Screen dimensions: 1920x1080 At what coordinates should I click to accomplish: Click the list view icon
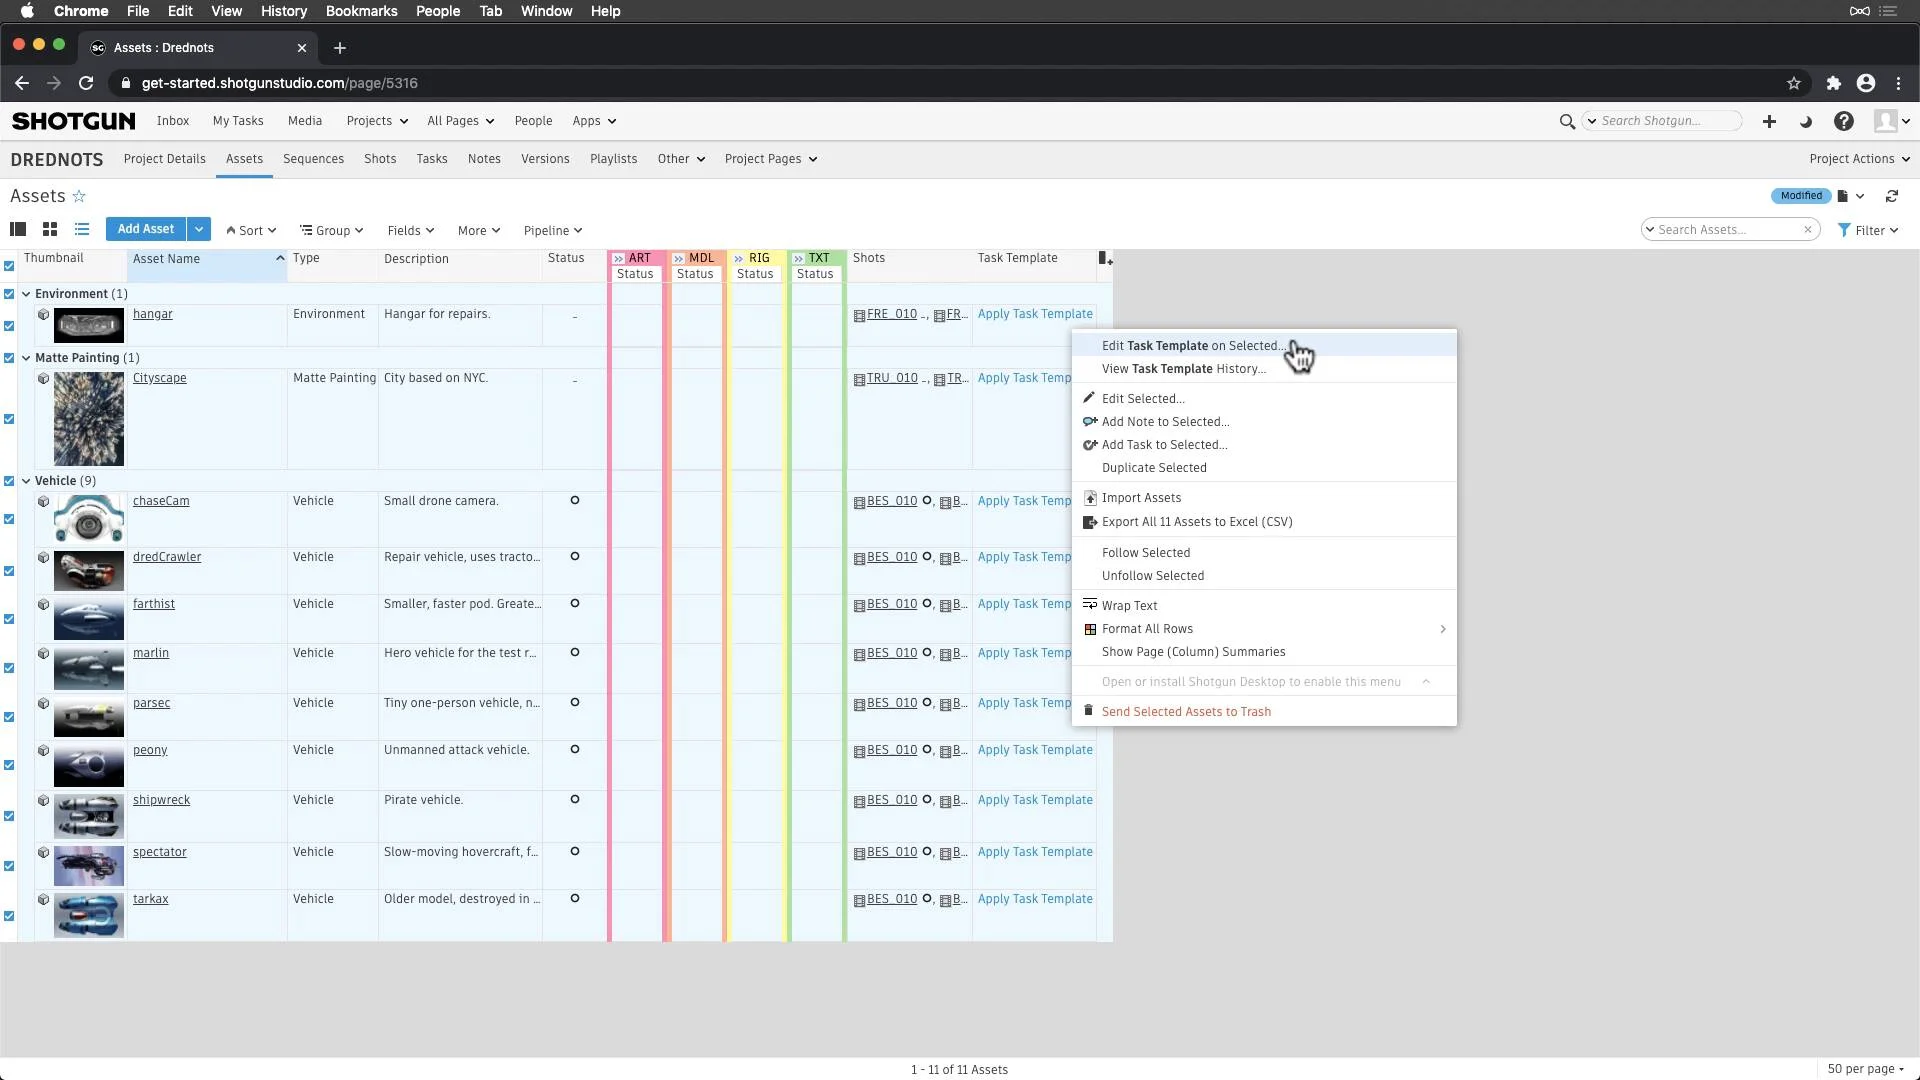point(82,229)
